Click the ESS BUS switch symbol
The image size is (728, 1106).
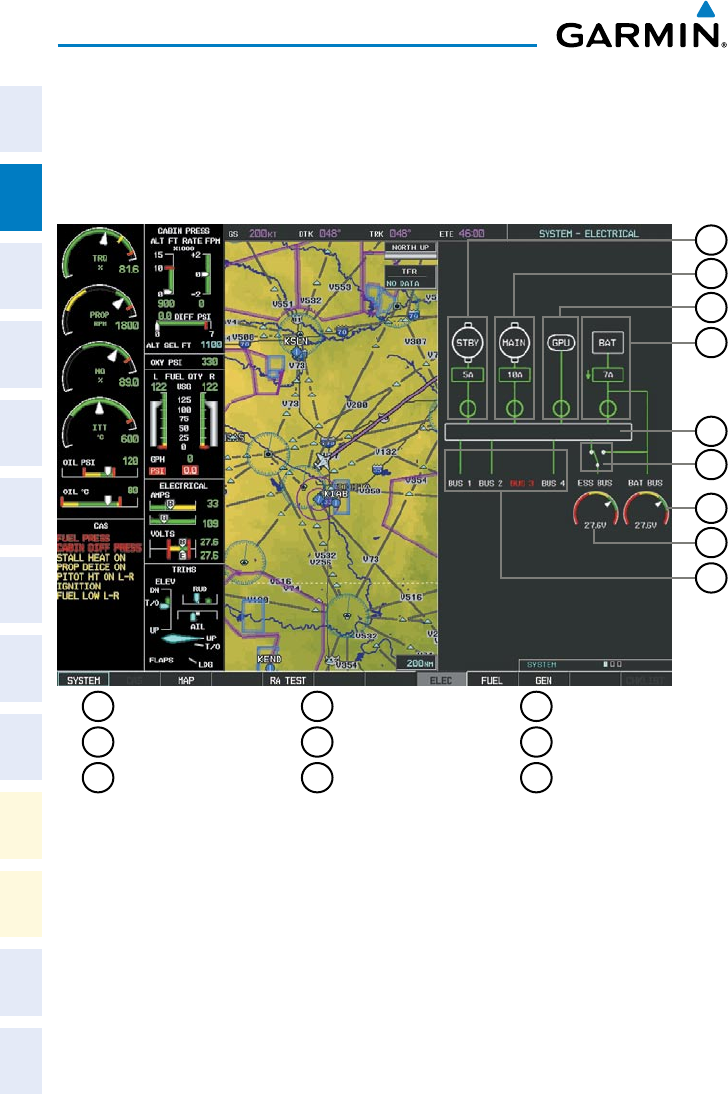tap(596, 457)
